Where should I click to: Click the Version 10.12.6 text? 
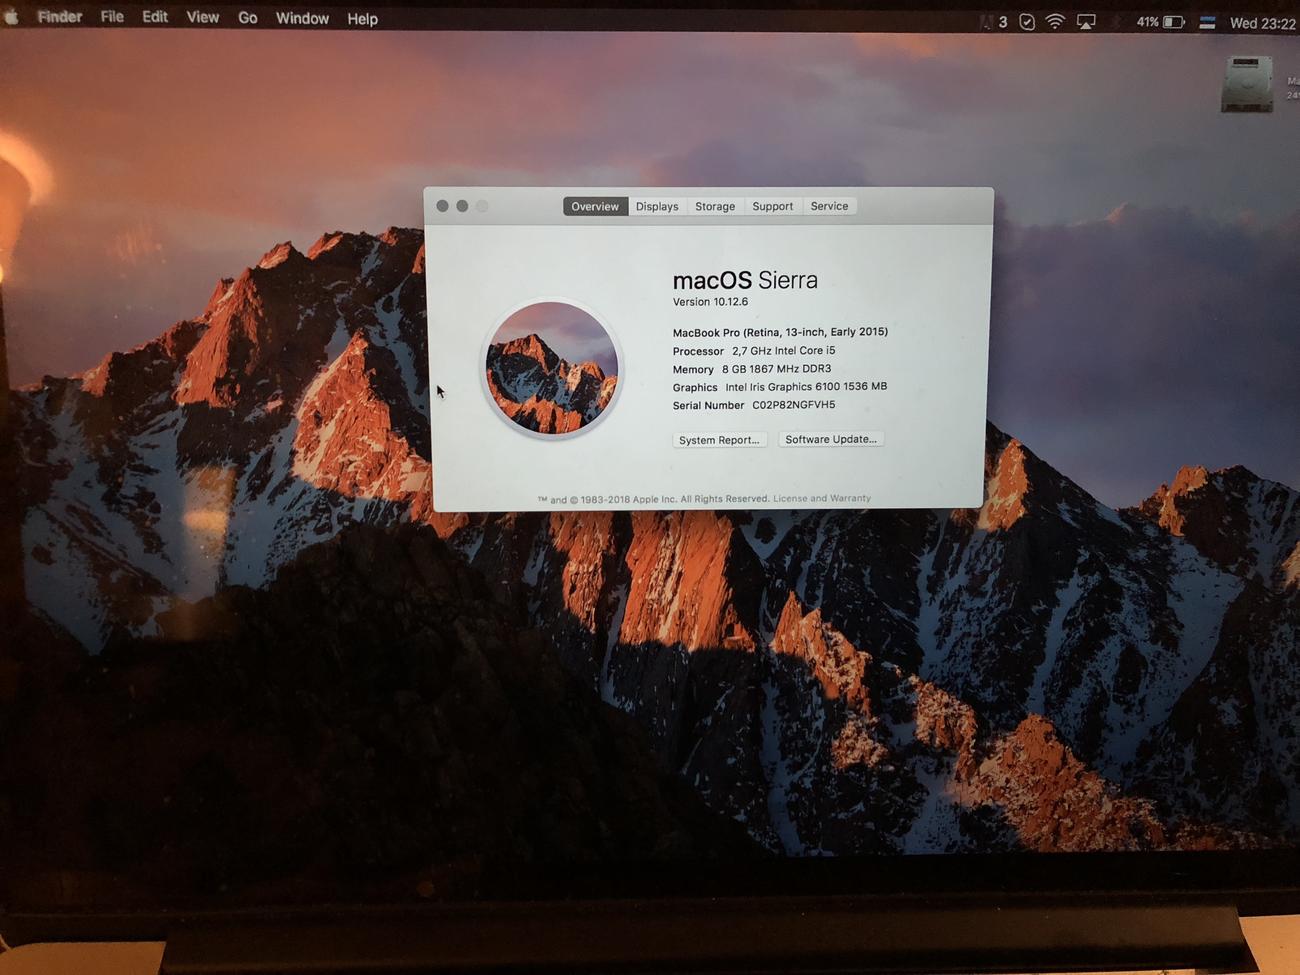click(710, 302)
